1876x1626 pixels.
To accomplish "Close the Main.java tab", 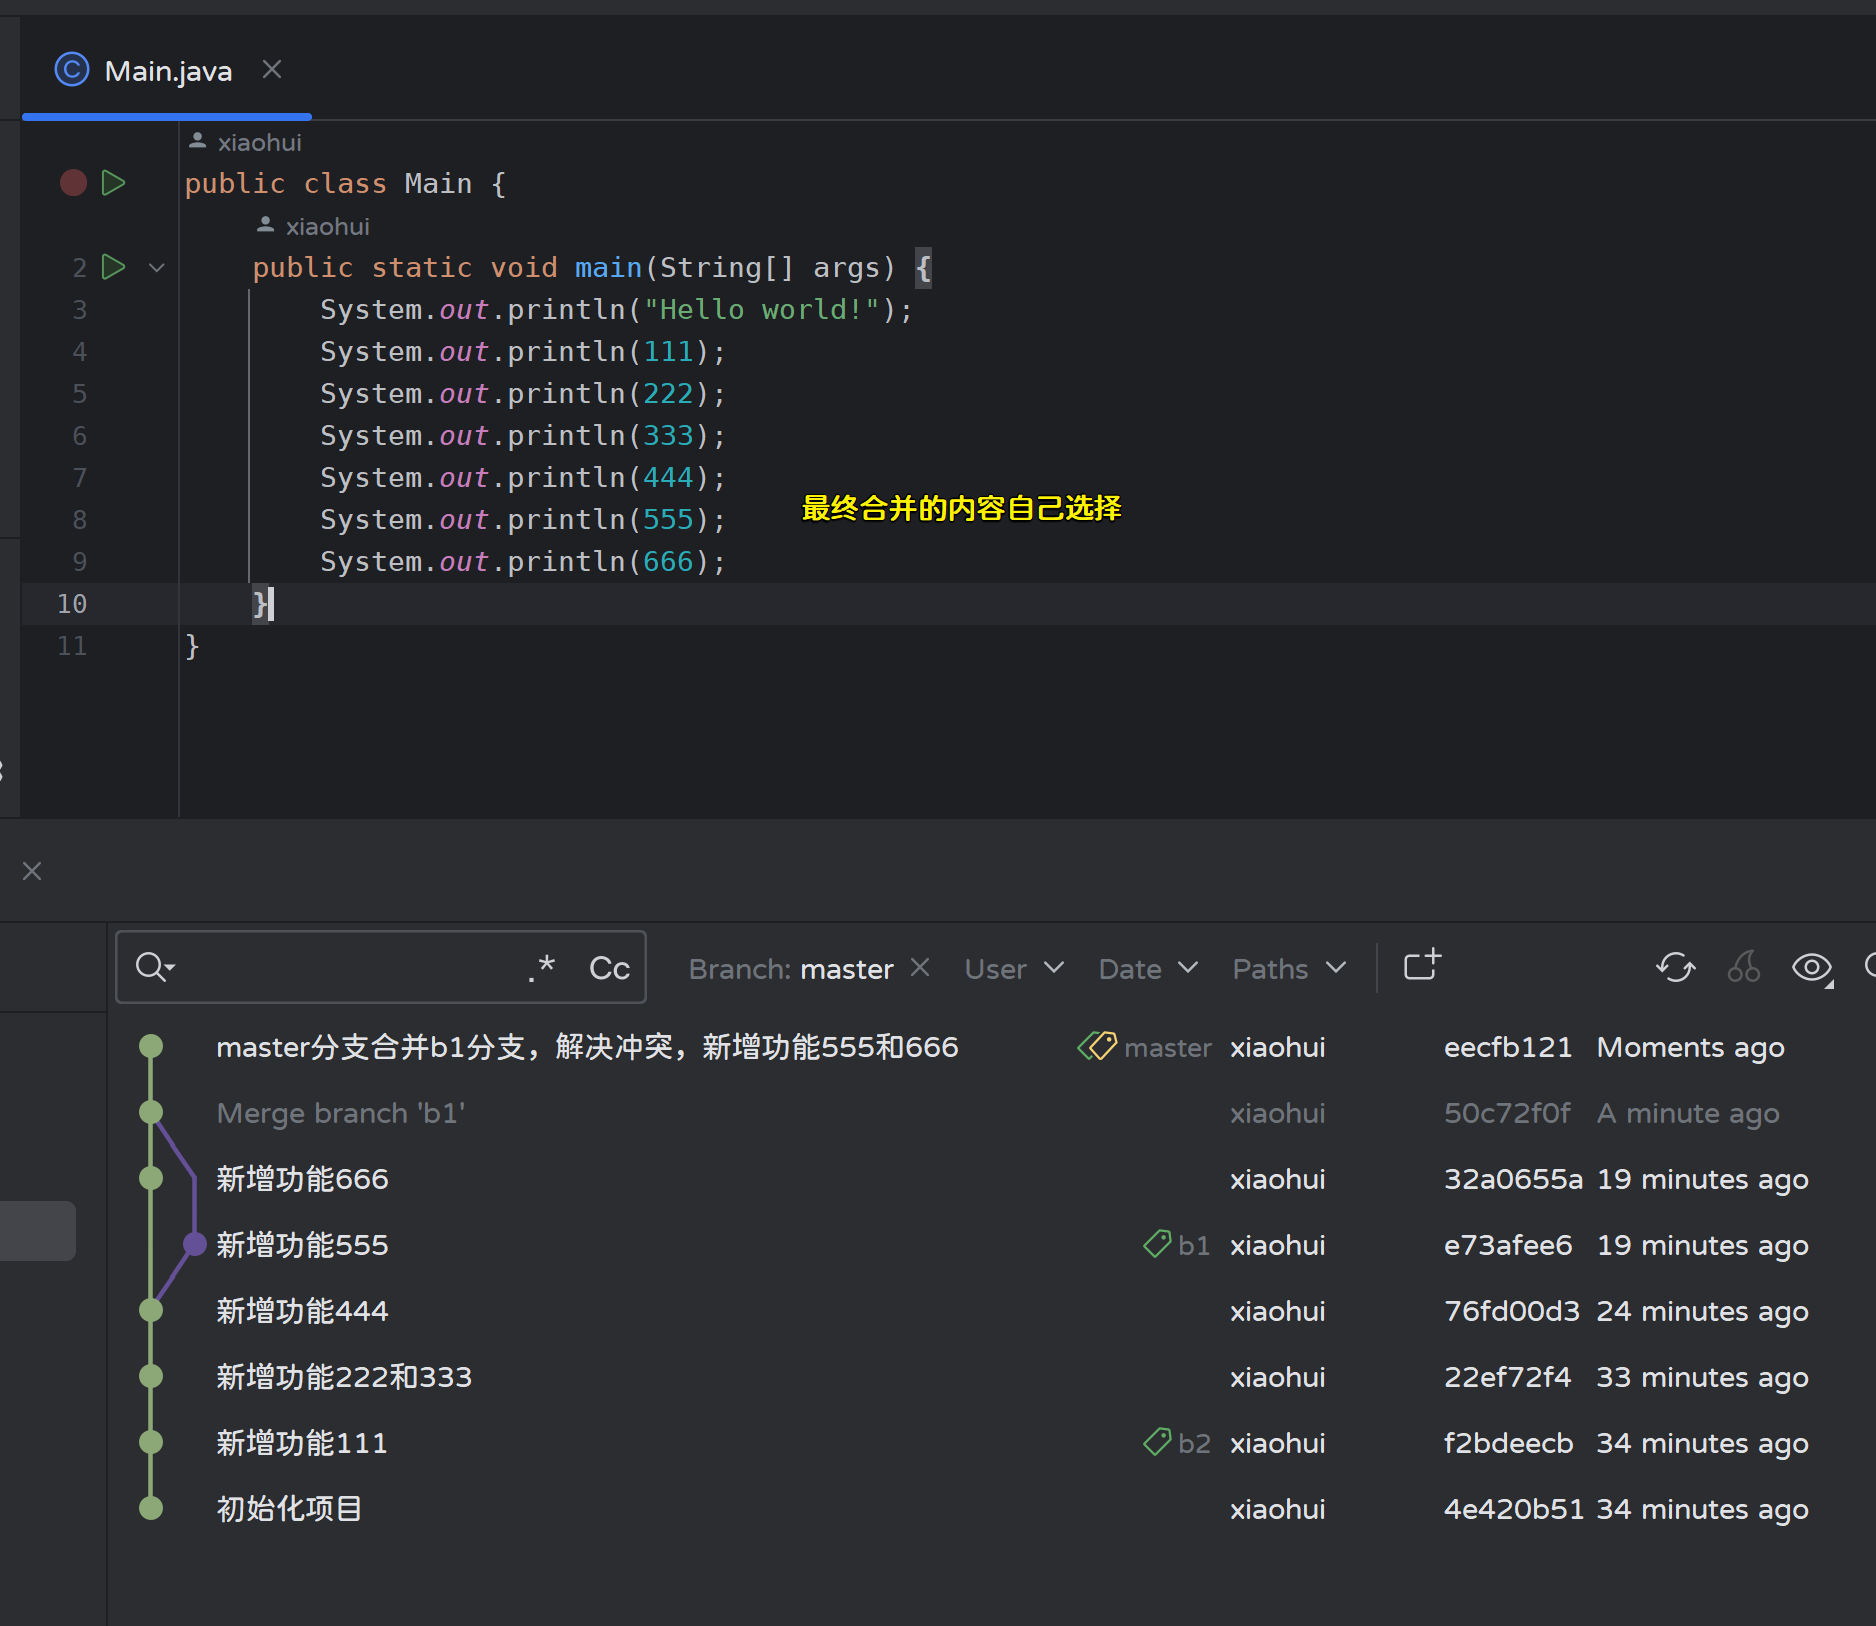I will tap(271, 70).
